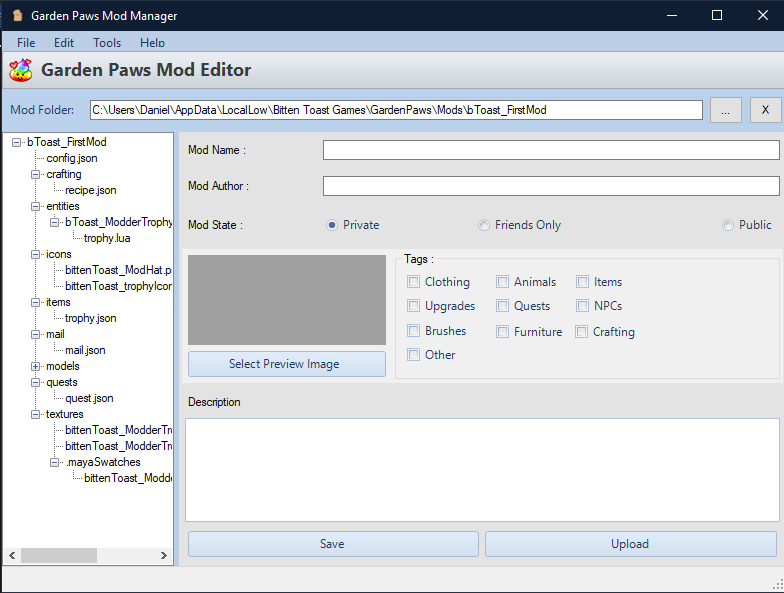Click the gray preview image placeholder
The width and height of the screenshot is (784, 593).
[287, 300]
